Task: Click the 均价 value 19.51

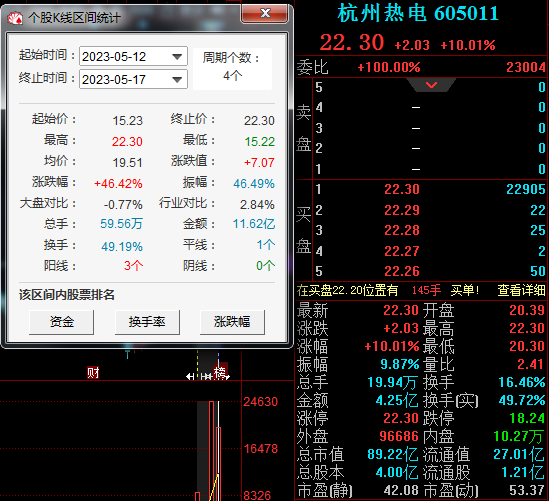Action: coord(127,163)
